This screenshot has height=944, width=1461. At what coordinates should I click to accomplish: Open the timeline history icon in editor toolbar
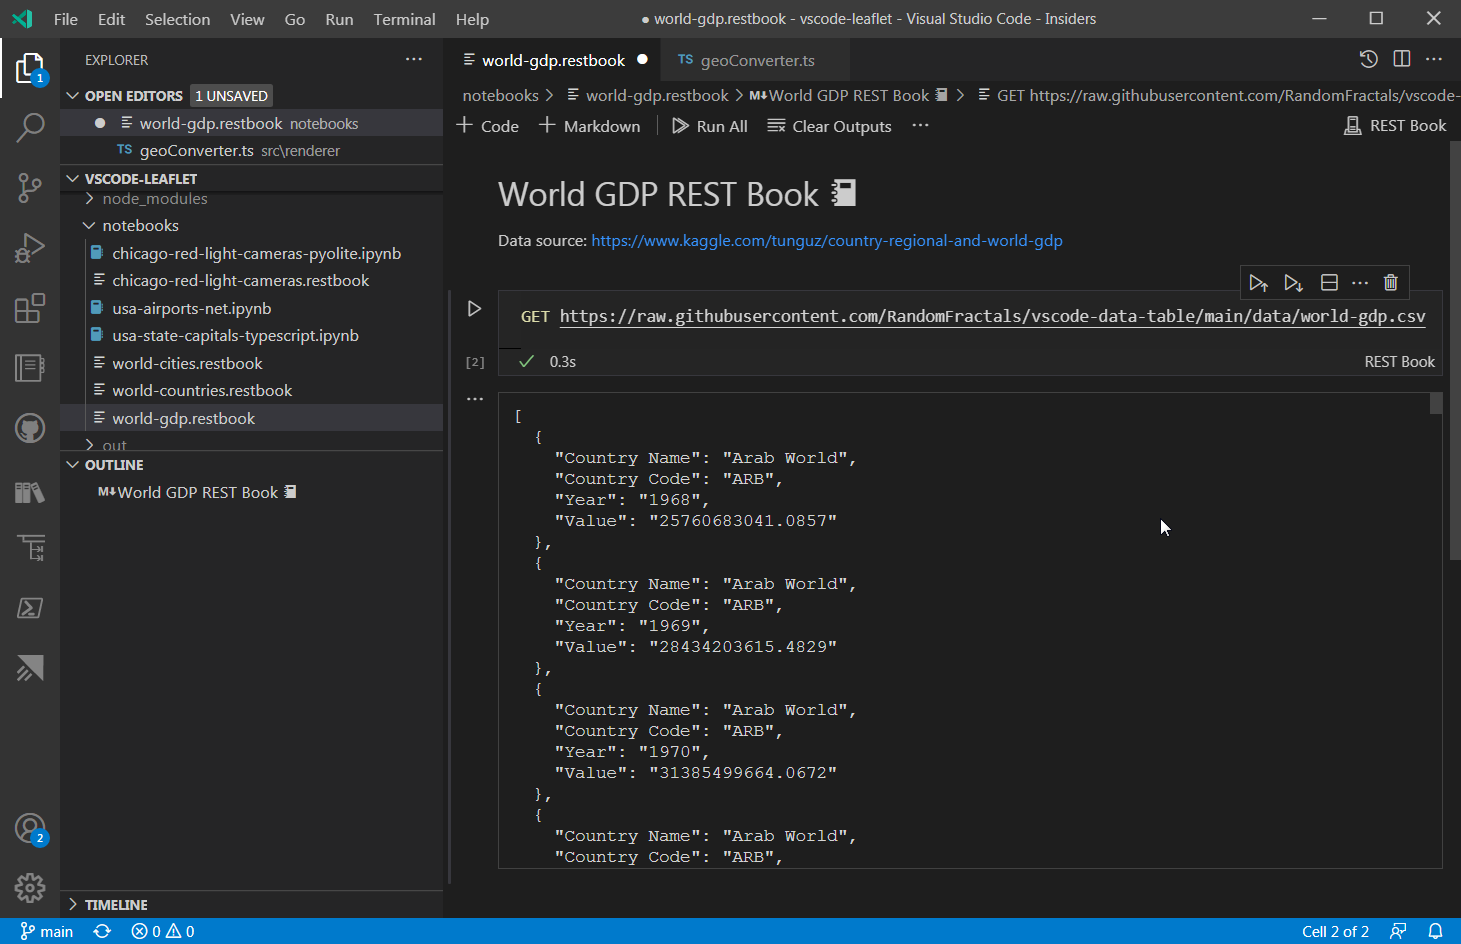coord(1369,60)
